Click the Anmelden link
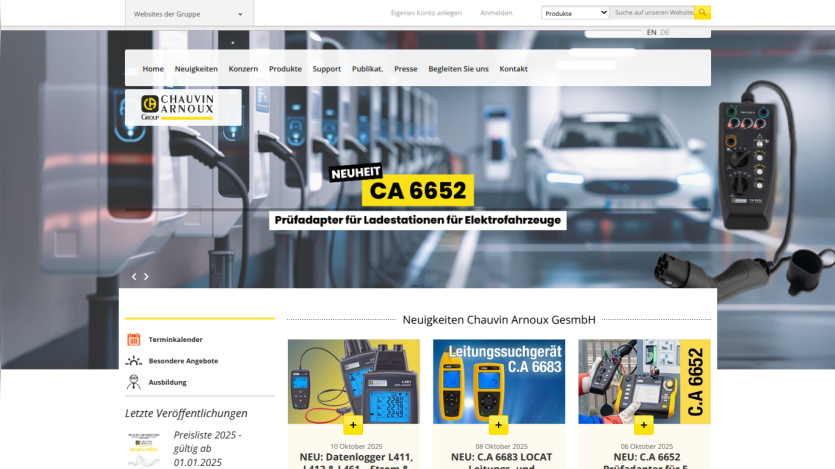This screenshot has width=835, height=469. coord(496,13)
